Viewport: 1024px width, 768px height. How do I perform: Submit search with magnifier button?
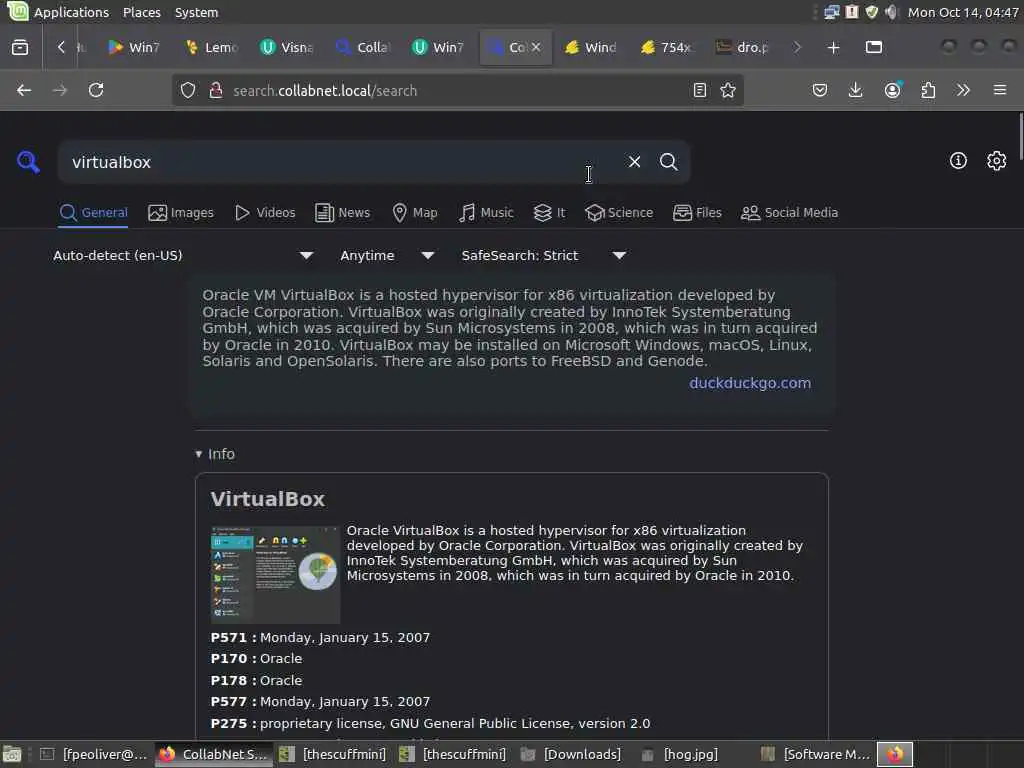pos(668,162)
